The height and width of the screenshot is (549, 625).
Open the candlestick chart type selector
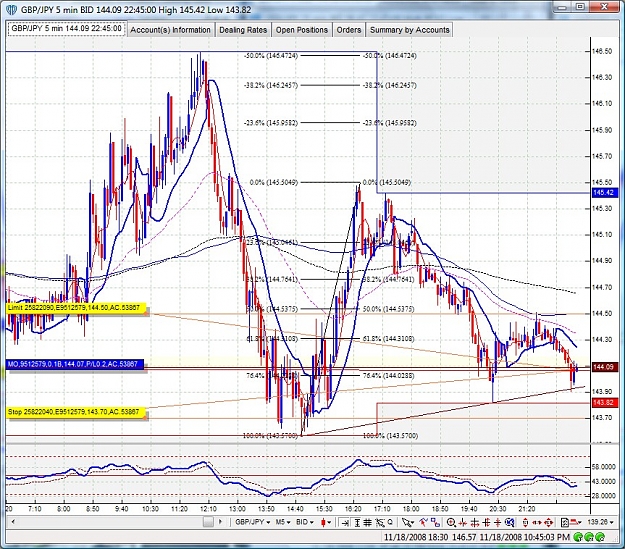coord(323,522)
